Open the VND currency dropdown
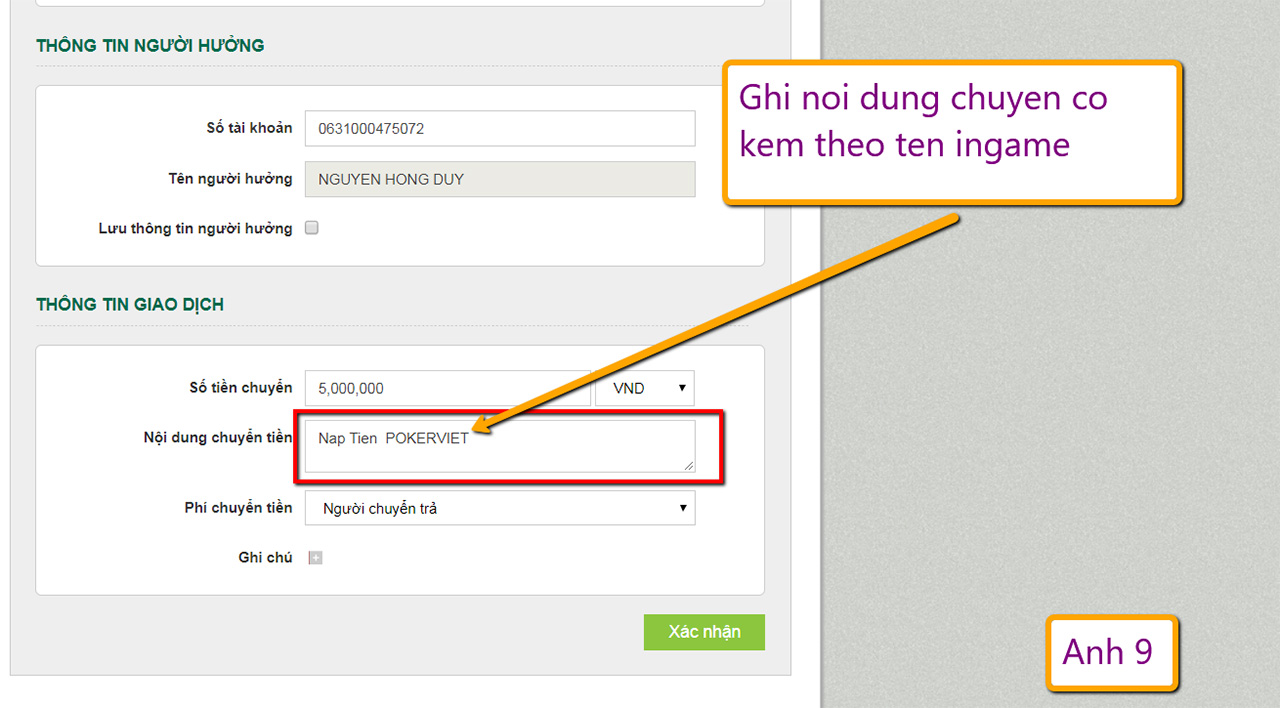This screenshot has width=1280, height=708. tap(645, 388)
